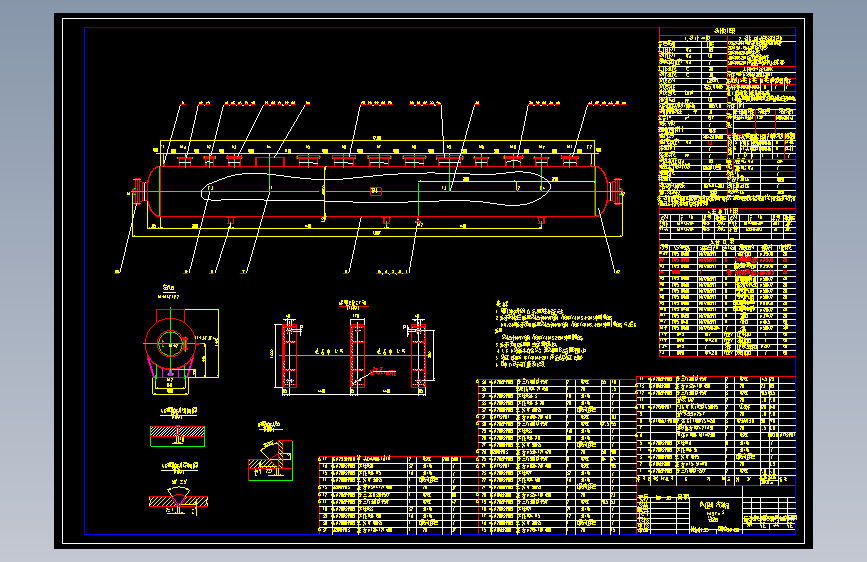Click the left end flange of the vessel

click(x=139, y=191)
